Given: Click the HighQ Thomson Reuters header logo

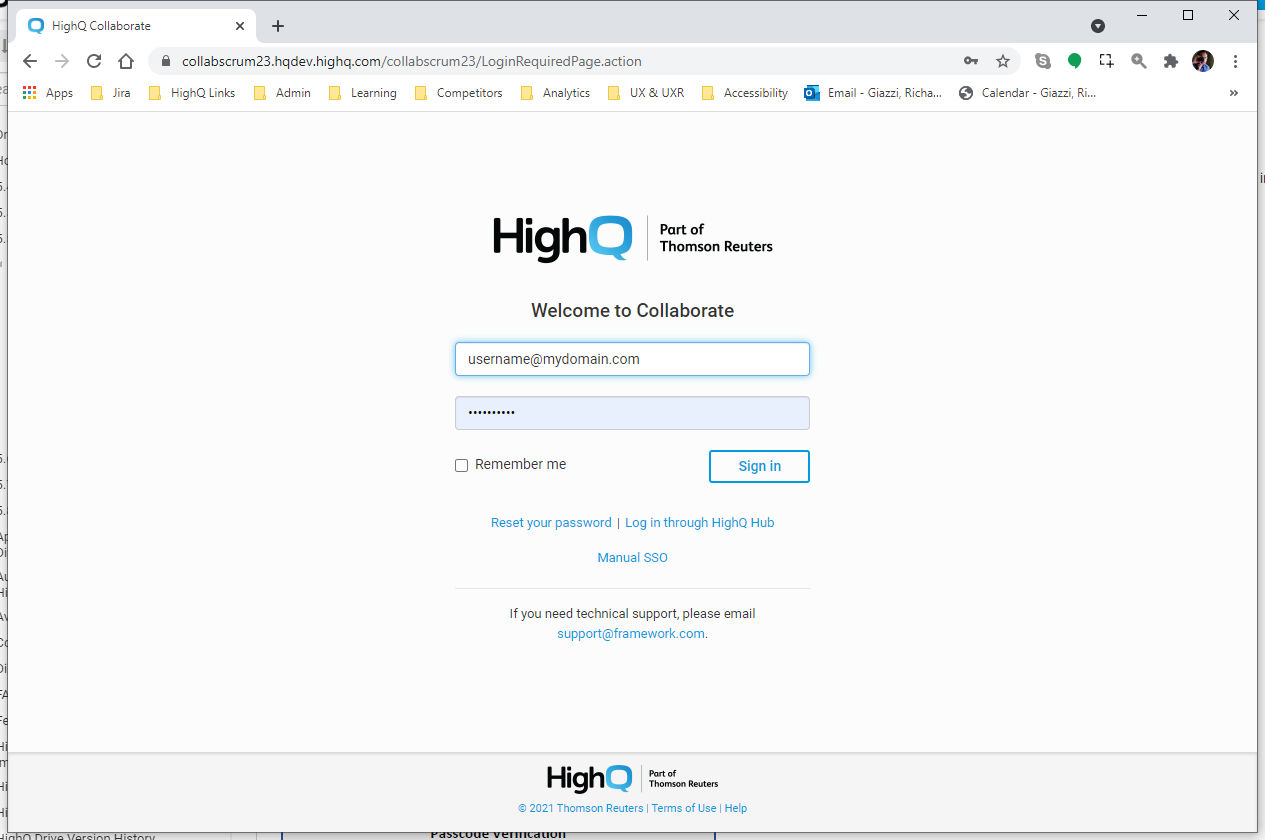Looking at the screenshot, I should pos(632,238).
